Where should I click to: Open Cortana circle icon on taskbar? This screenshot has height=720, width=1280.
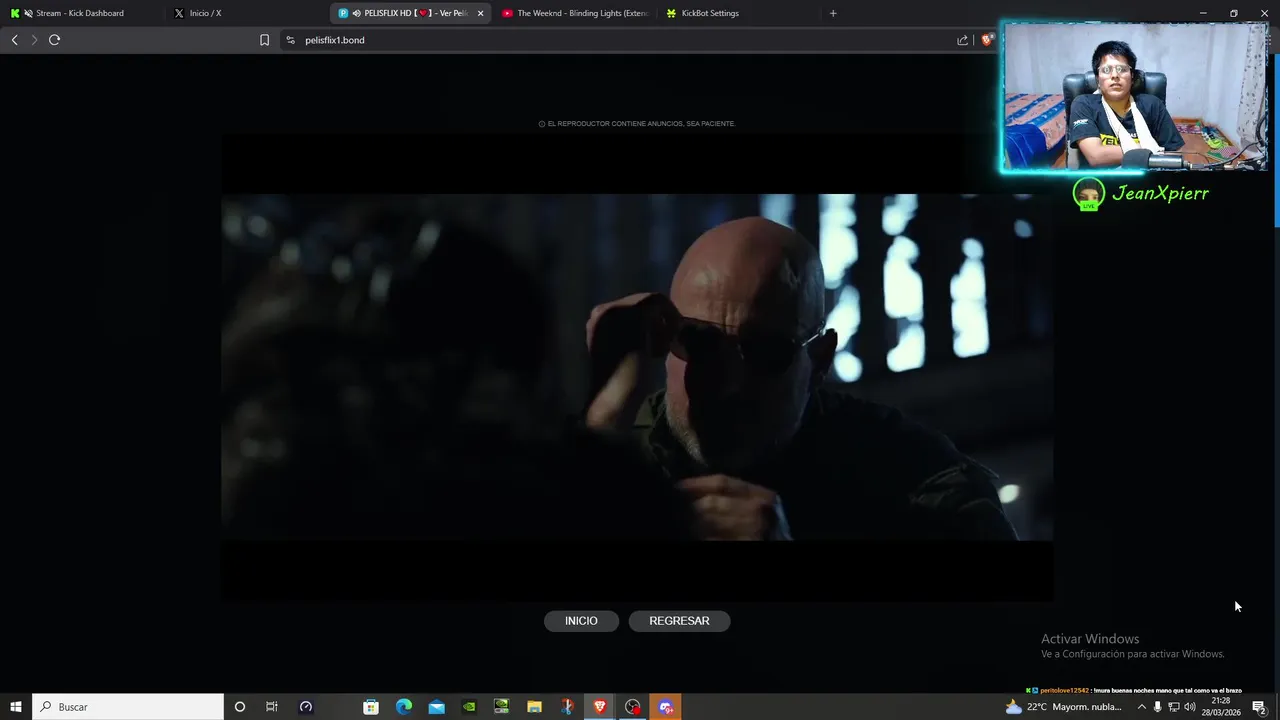(x=239, y=707)
